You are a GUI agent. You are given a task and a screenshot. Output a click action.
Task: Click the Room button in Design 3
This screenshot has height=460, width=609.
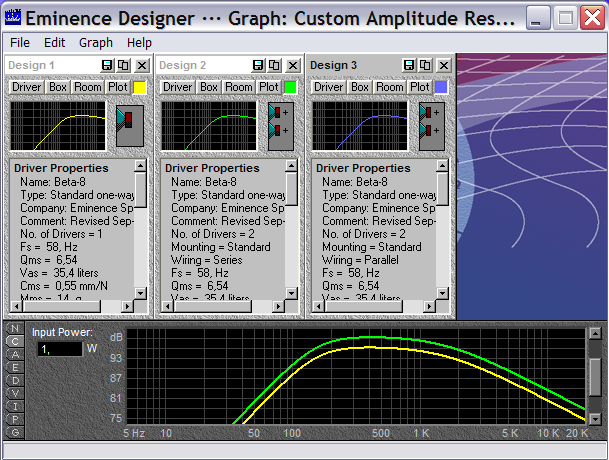pyautogui.click(x=390, y=87)
